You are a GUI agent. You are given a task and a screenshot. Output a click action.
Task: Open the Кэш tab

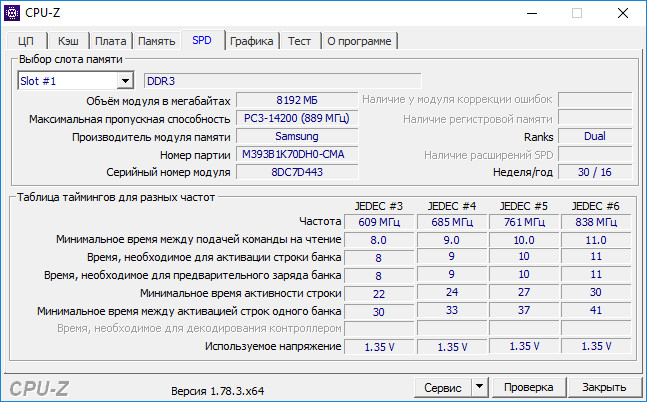(x=68, y=41)
